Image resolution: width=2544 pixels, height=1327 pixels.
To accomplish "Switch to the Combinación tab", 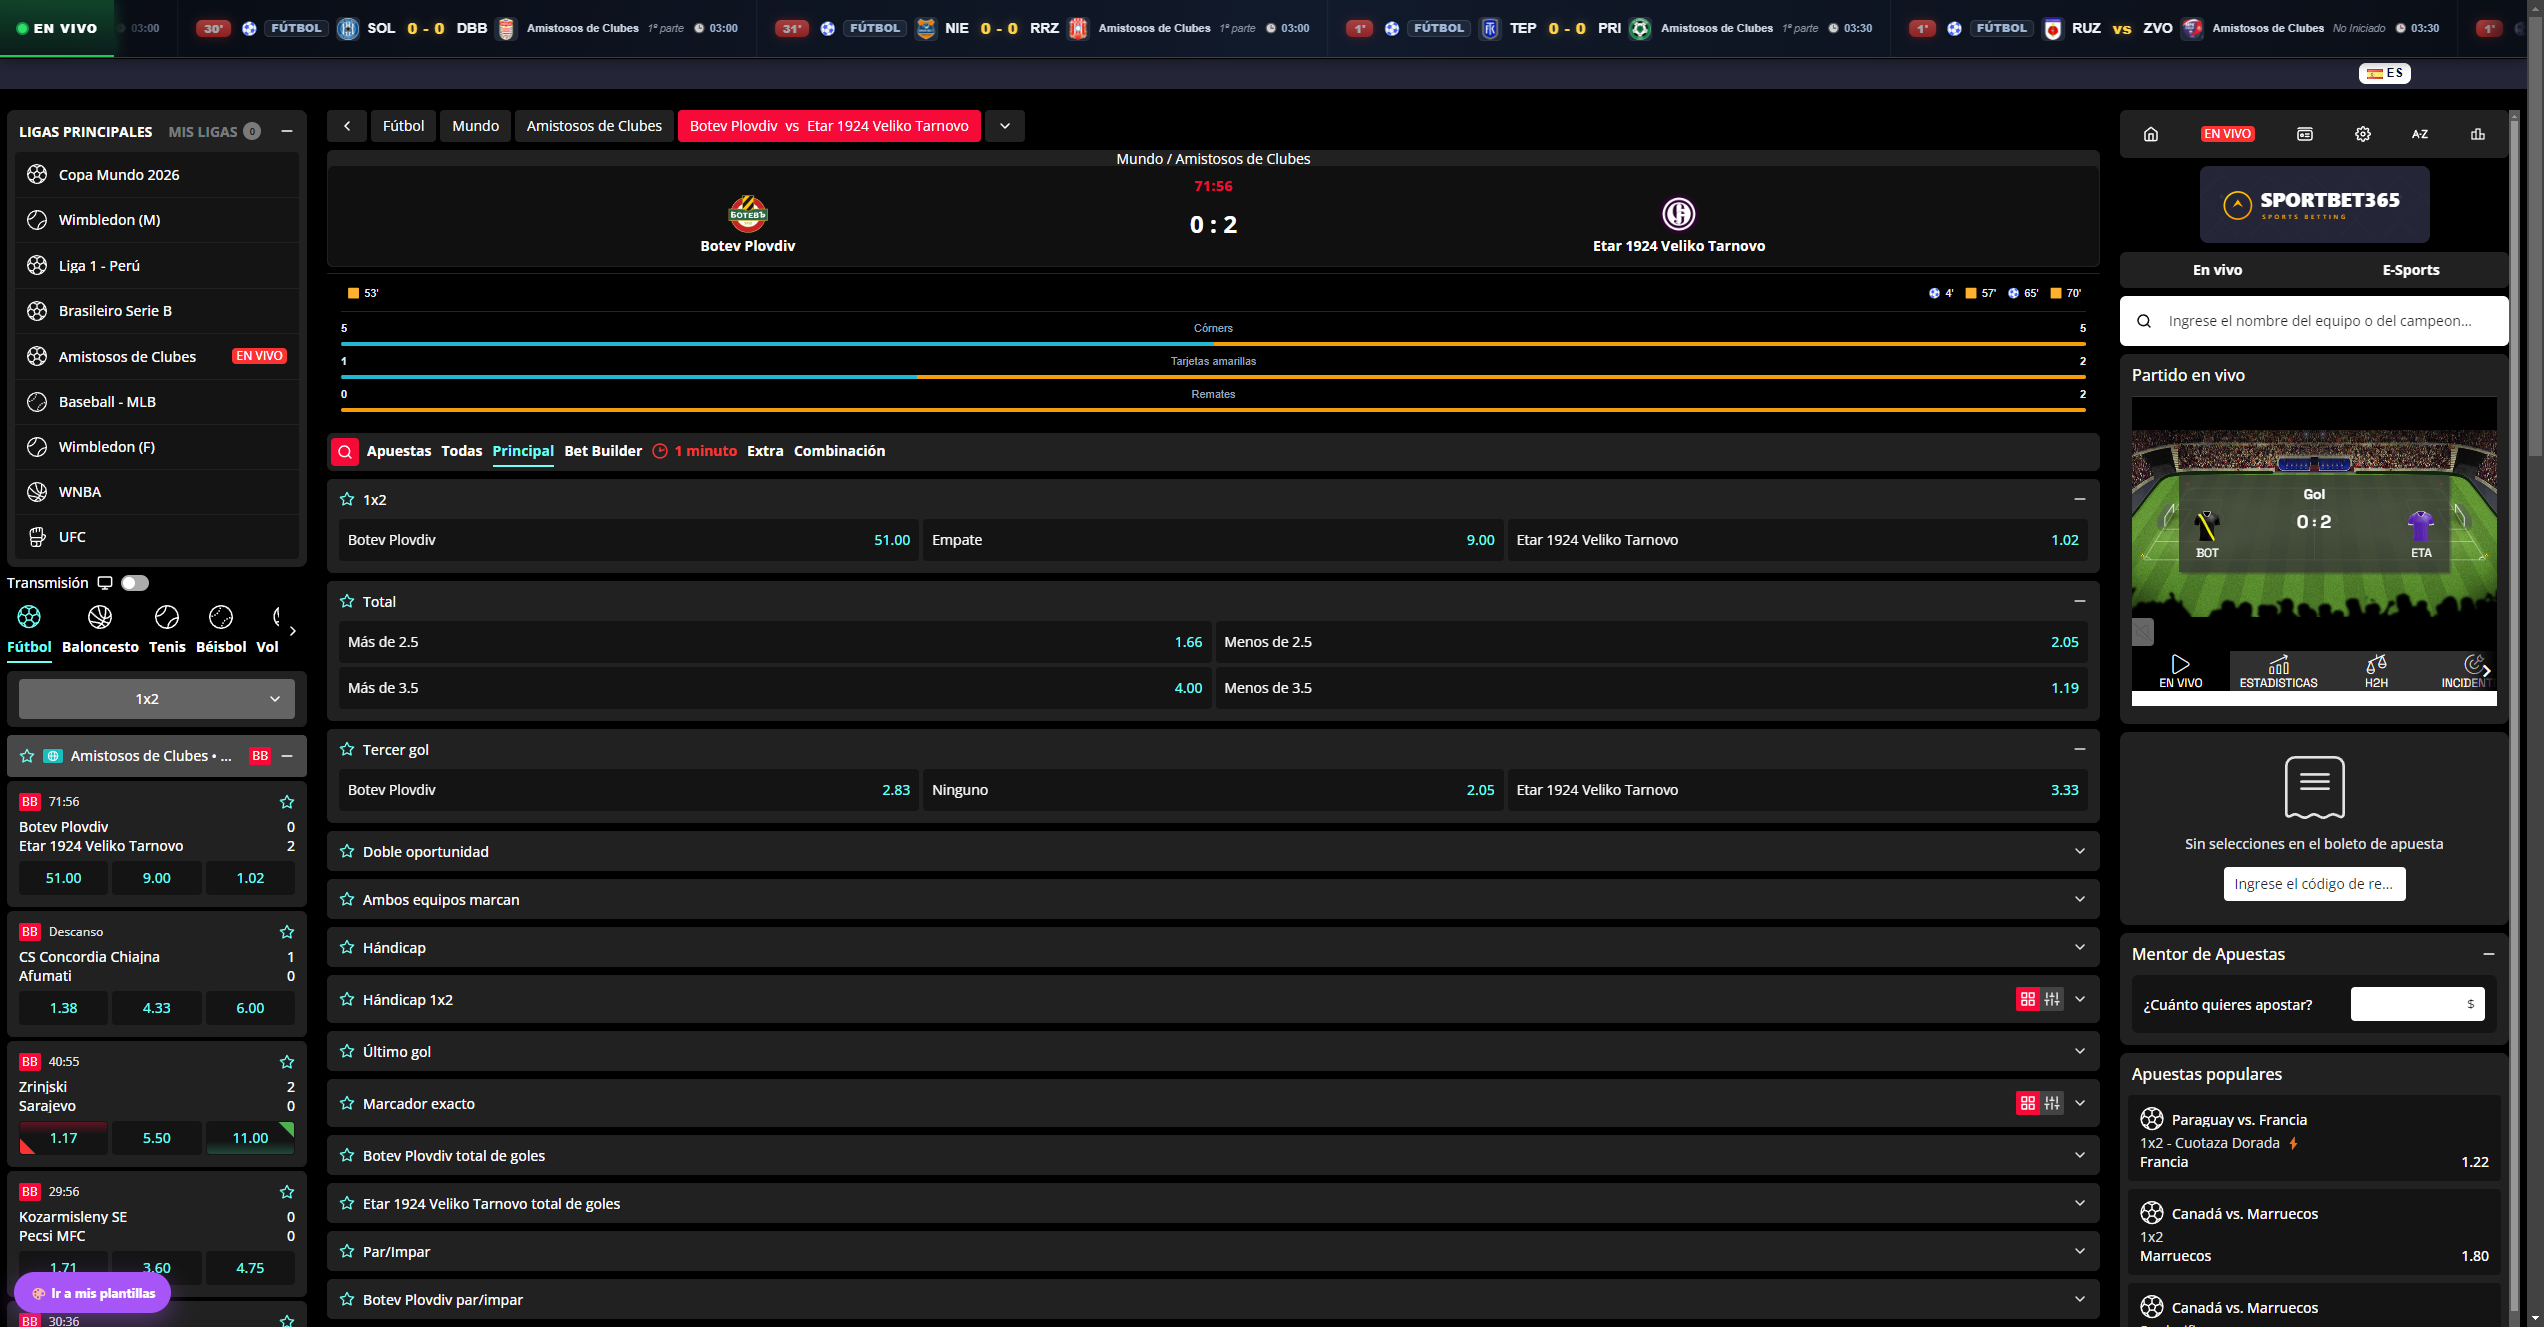I will pos(839,451).
